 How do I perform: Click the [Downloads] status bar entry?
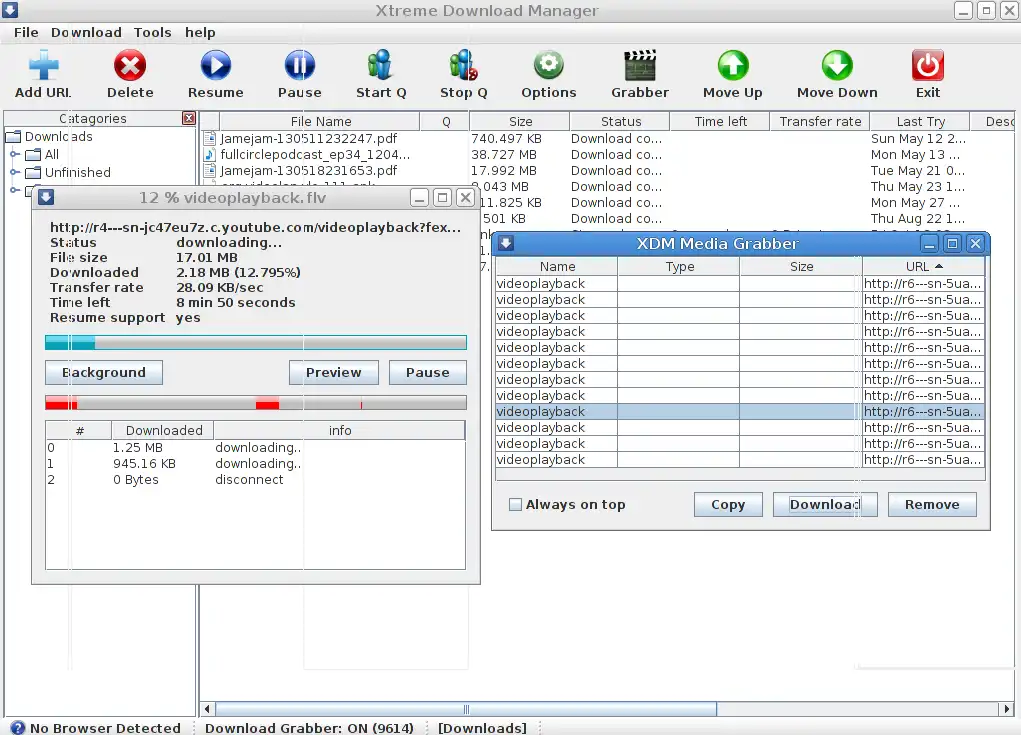tap(482, 728)
